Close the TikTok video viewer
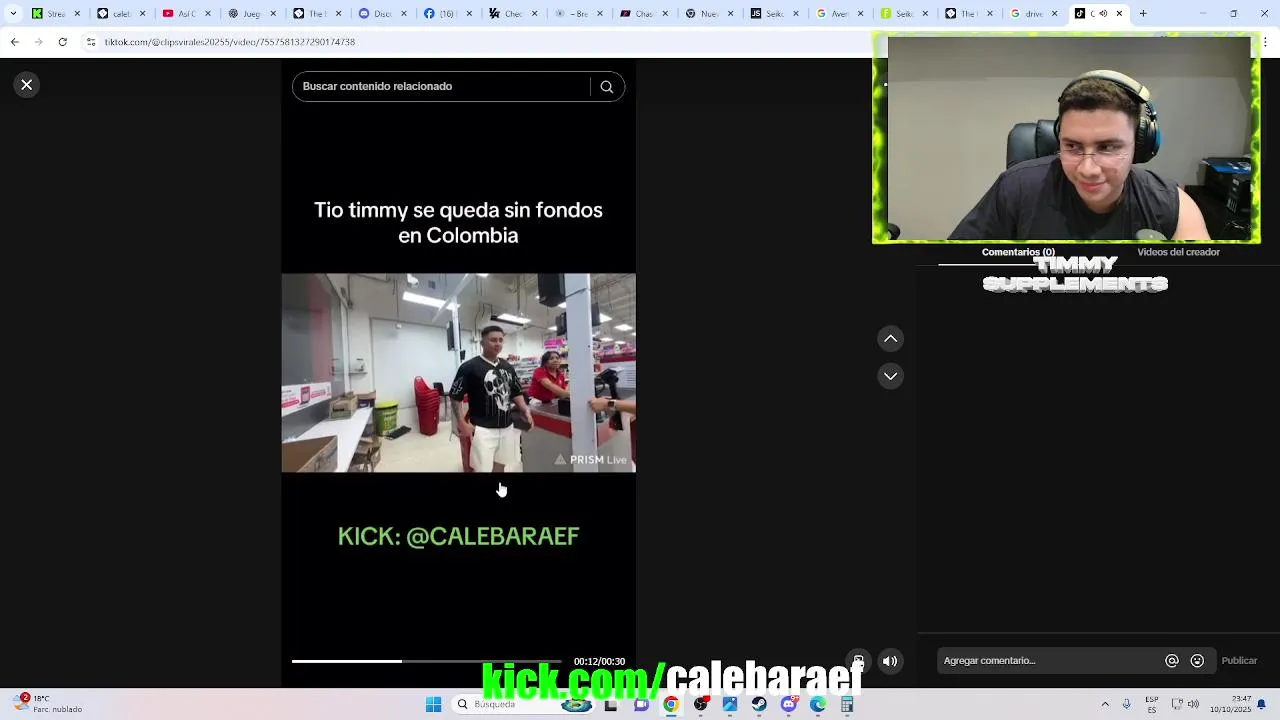This screenshot has width=1280, height=720. (x=27, y=85)
